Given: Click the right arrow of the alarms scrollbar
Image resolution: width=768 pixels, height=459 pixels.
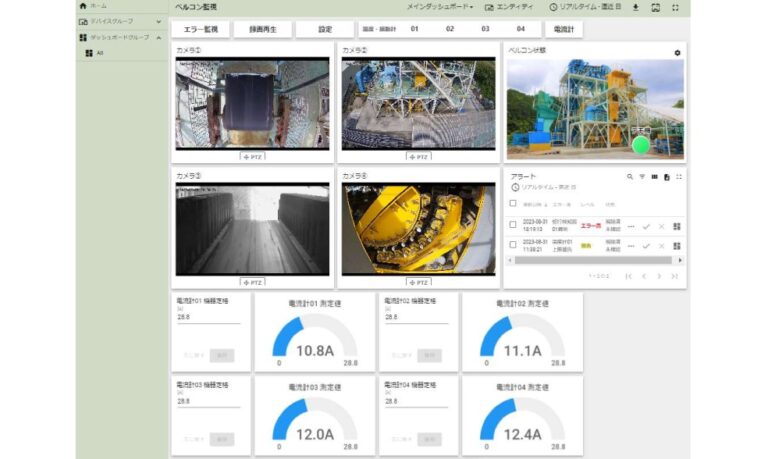Looking at the screenshot, I should 679,261.
